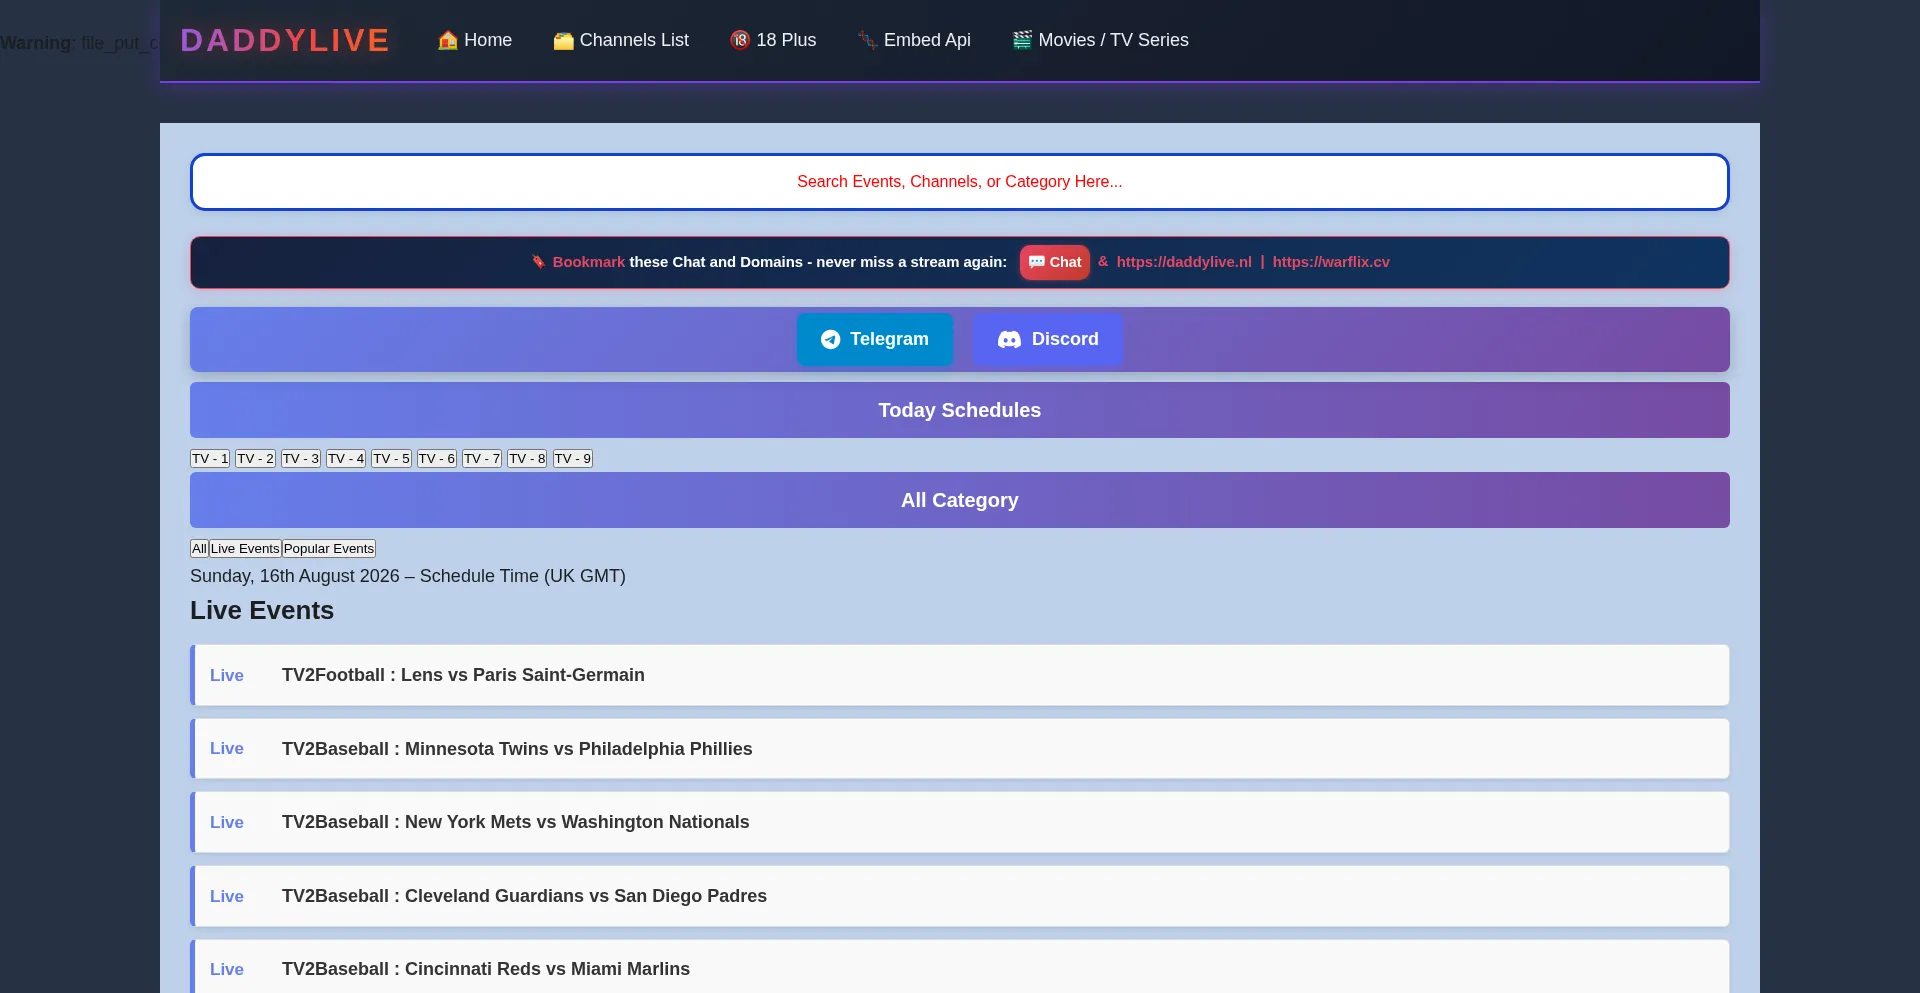Click the Live Events heading
Viewport: 1920px width, 993px height.
pos(262,611)
